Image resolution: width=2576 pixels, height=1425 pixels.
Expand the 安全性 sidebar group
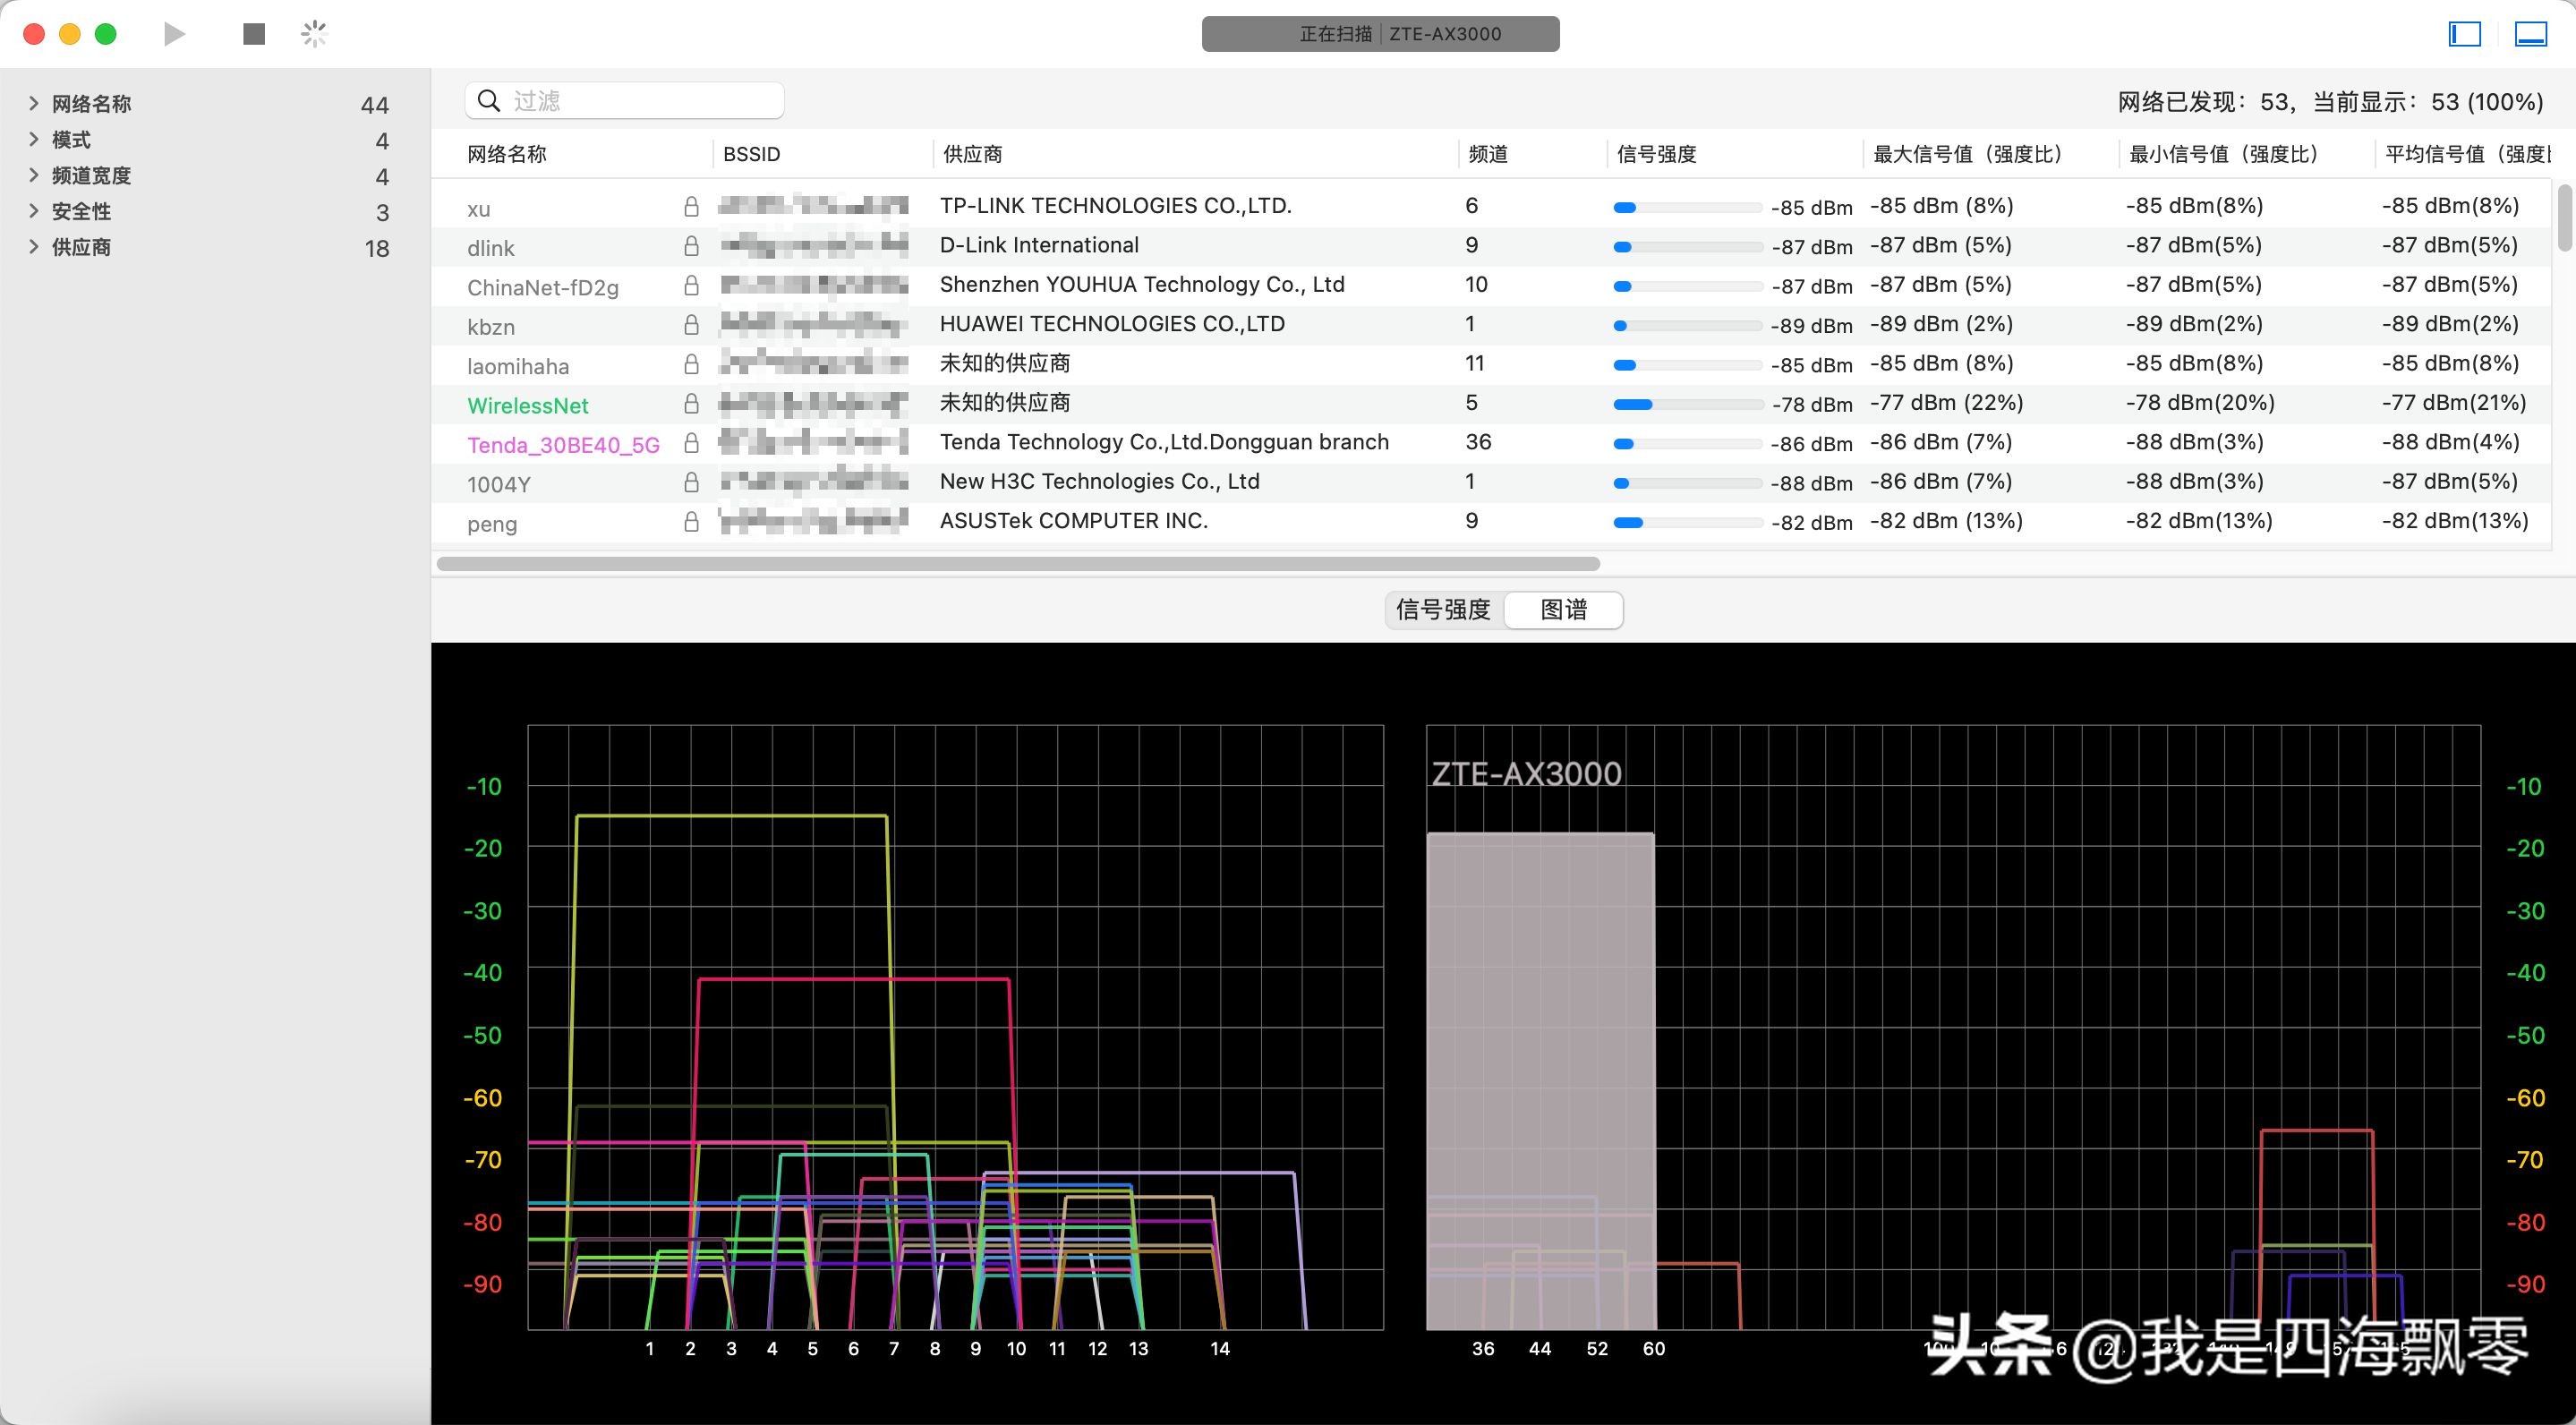tap(33, 211)
